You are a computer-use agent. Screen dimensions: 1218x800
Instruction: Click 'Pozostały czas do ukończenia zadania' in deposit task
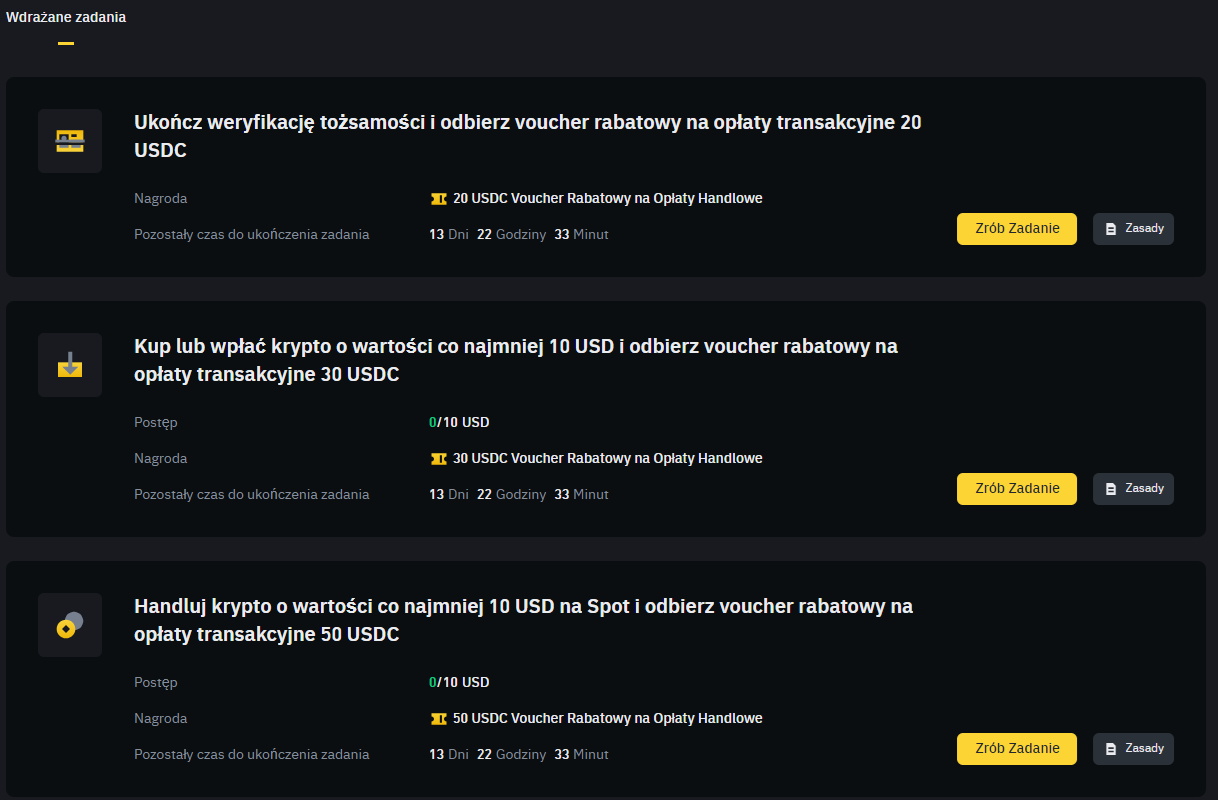pos(252,495)
